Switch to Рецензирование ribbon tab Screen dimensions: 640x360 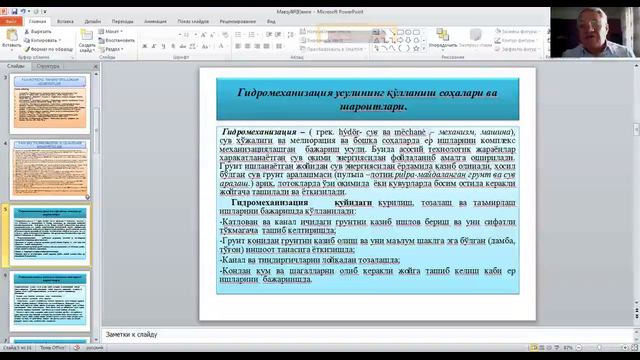[x=238, y=21]
